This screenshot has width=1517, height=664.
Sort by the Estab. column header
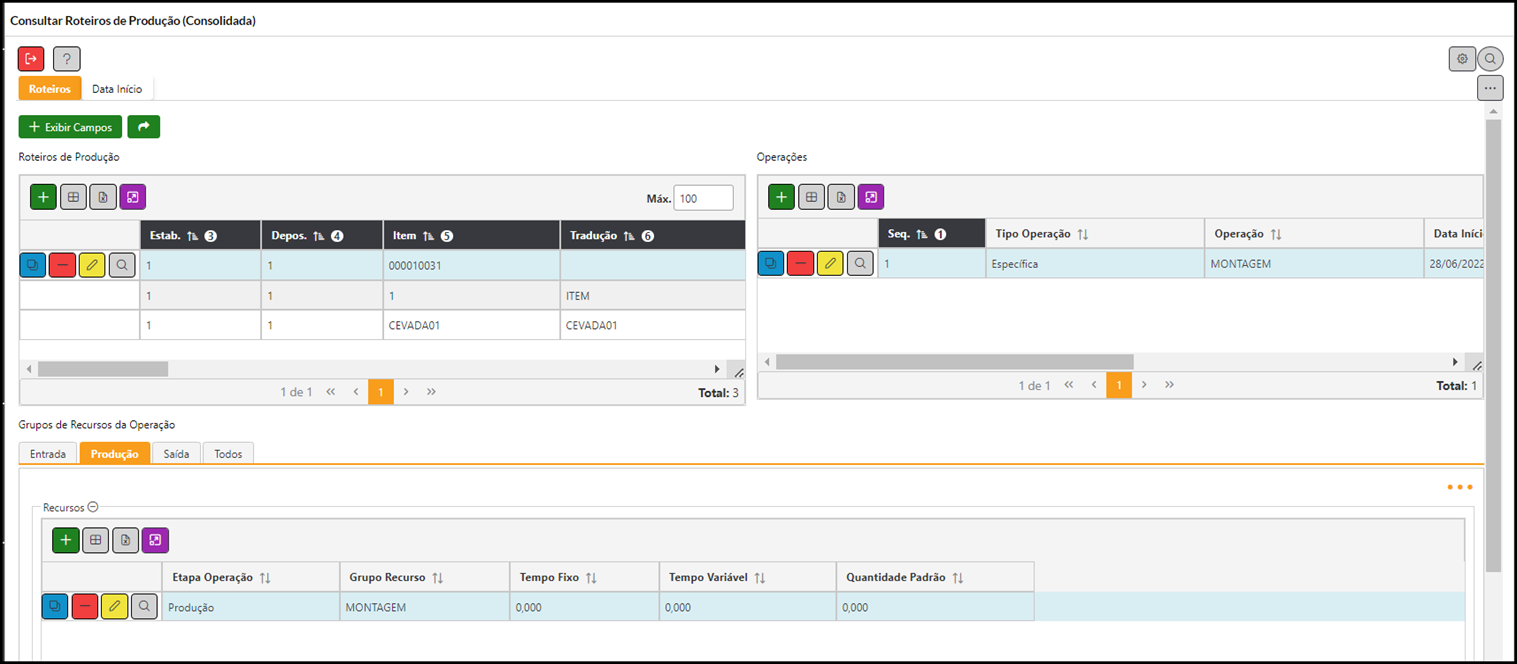[200, 236]
